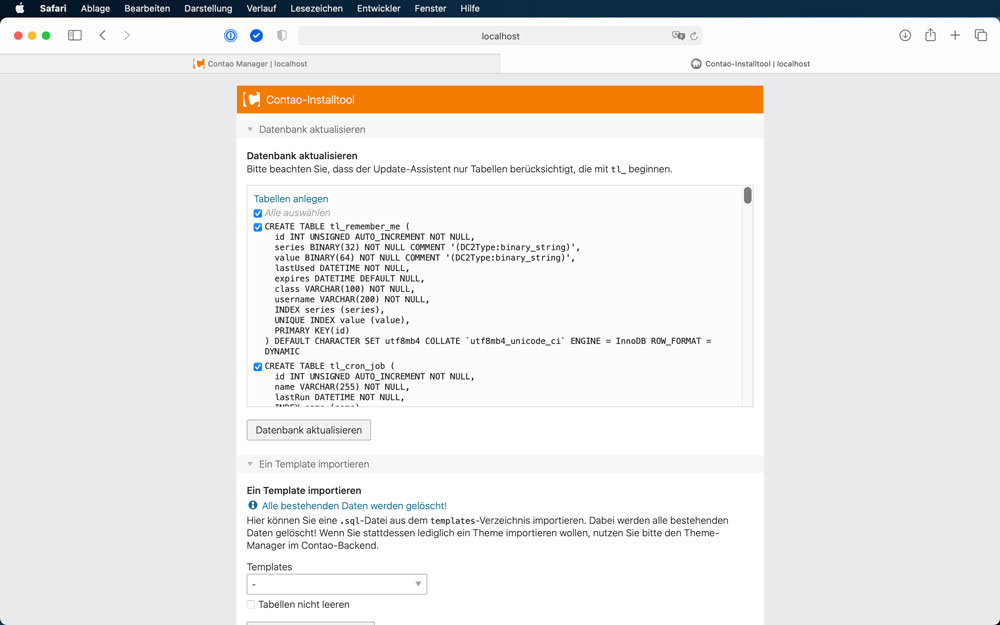Click the 'lastRun DATETIME NOT NULL,' line

[x=340, y=397]
